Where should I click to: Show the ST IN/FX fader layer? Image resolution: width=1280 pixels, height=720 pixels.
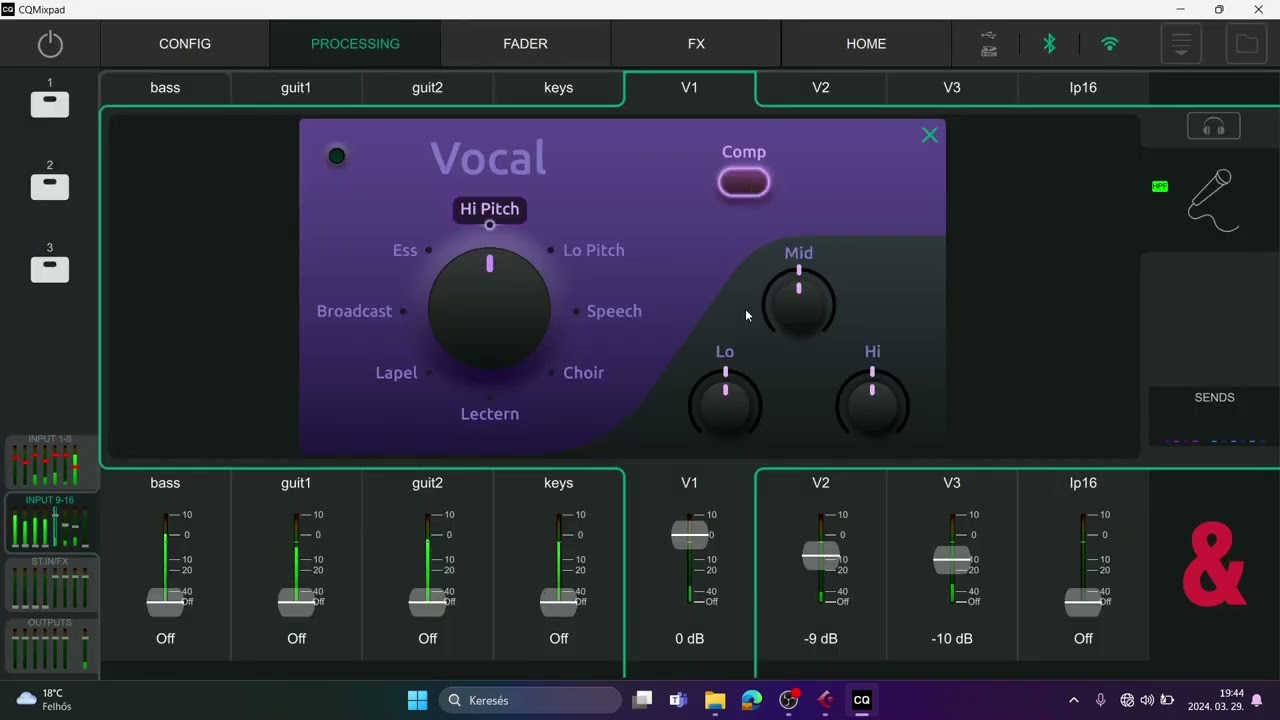point(51,584)
